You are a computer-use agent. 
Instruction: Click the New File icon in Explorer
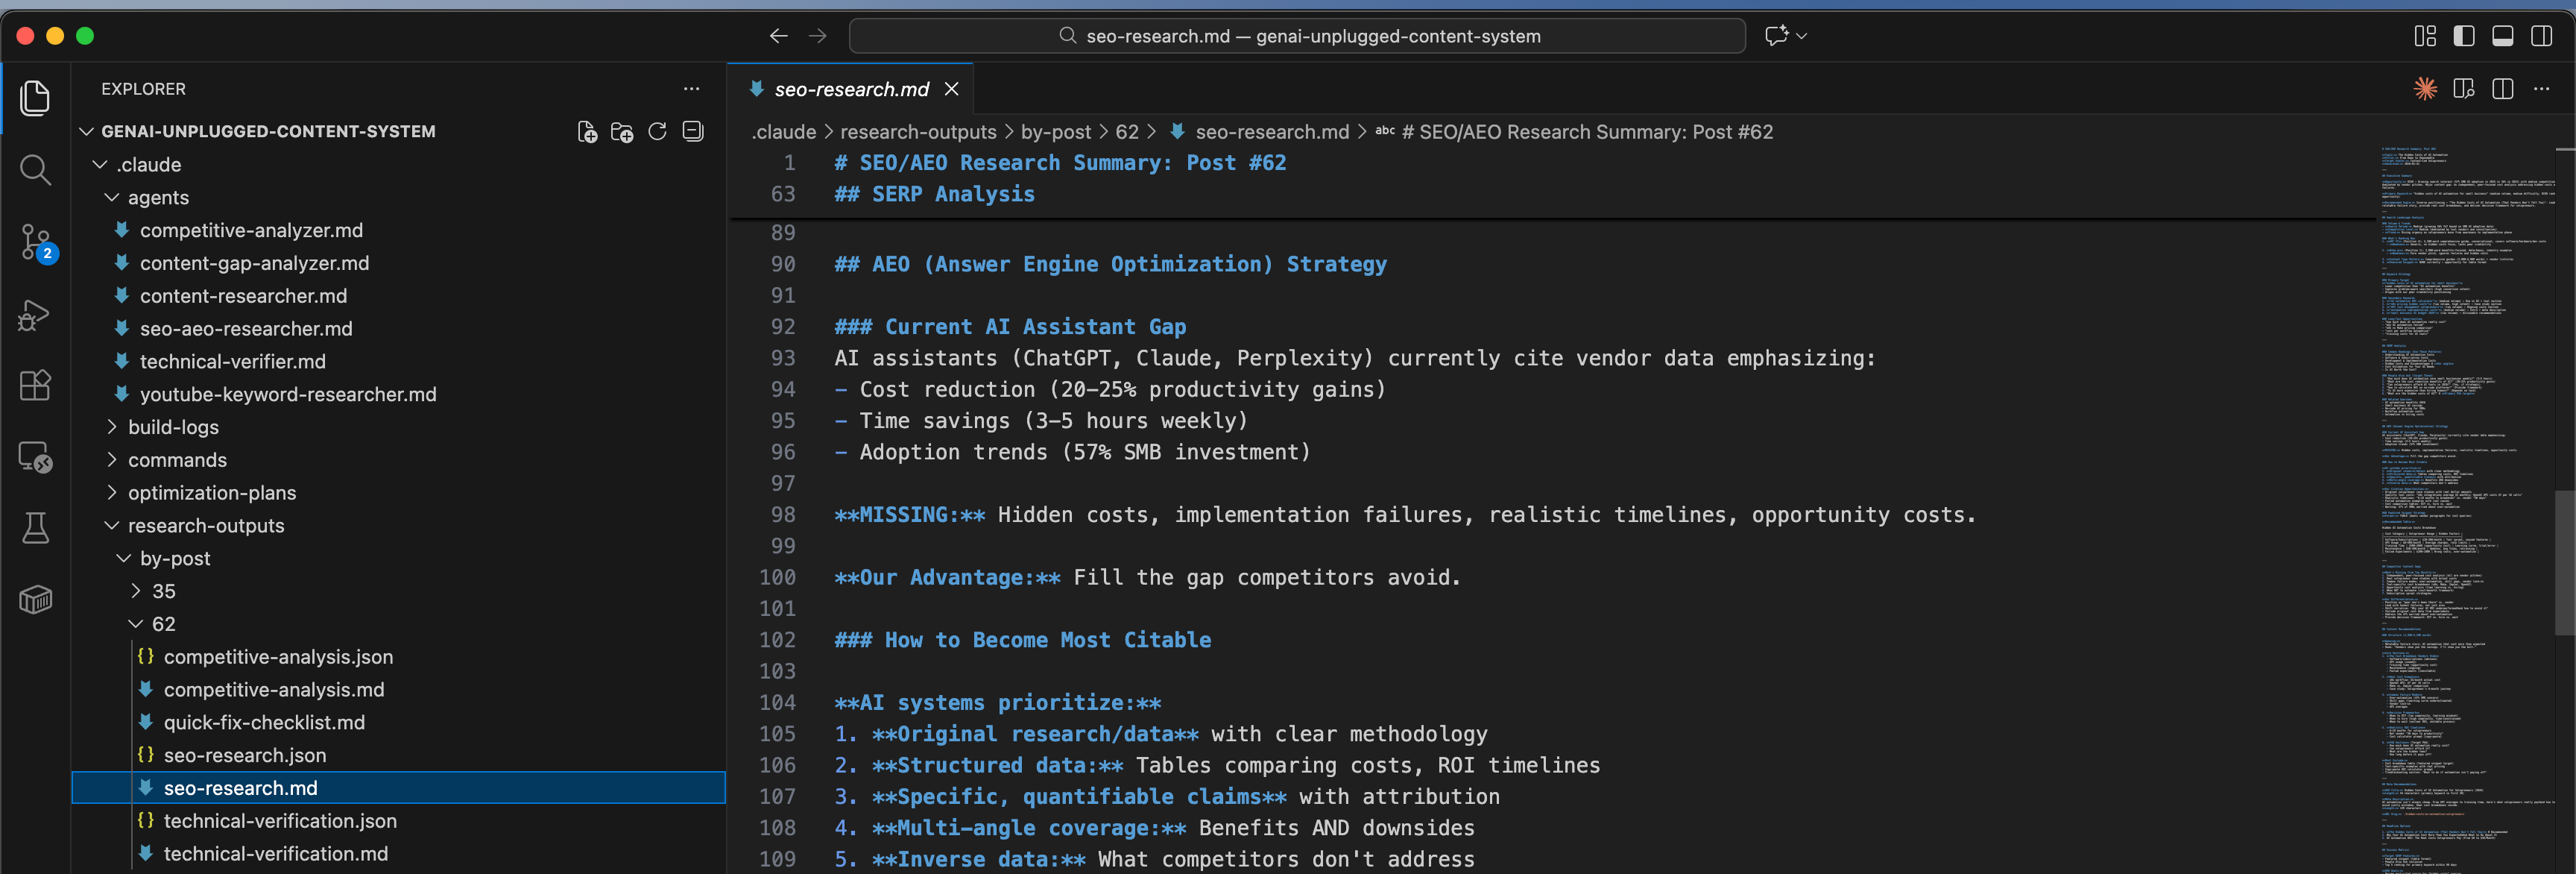587,132
